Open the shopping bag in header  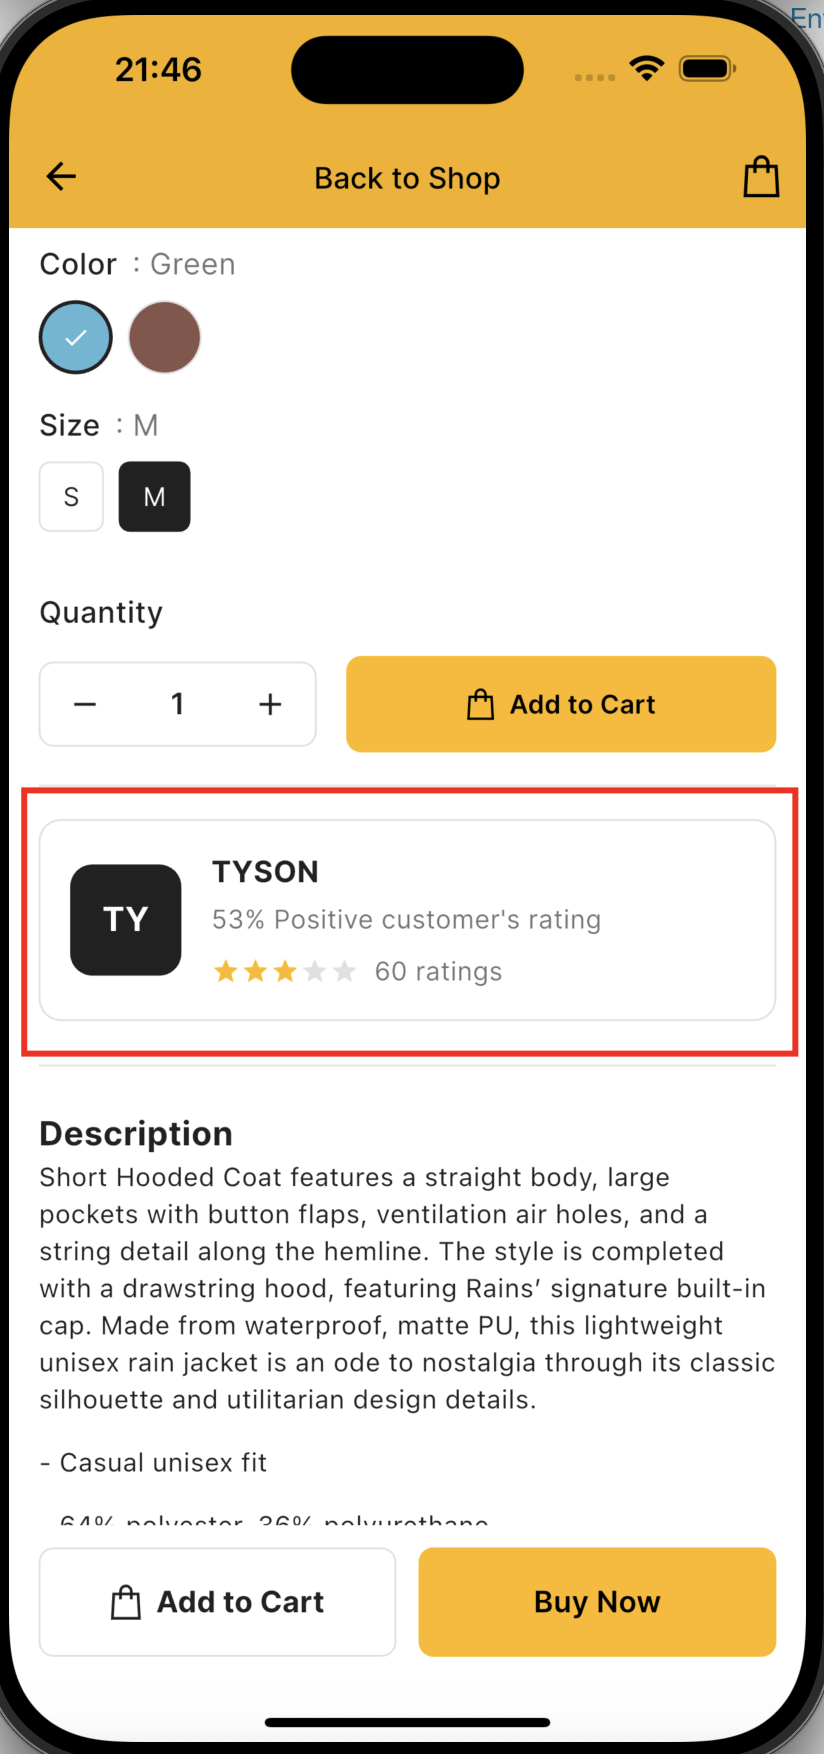click(761, 177)
